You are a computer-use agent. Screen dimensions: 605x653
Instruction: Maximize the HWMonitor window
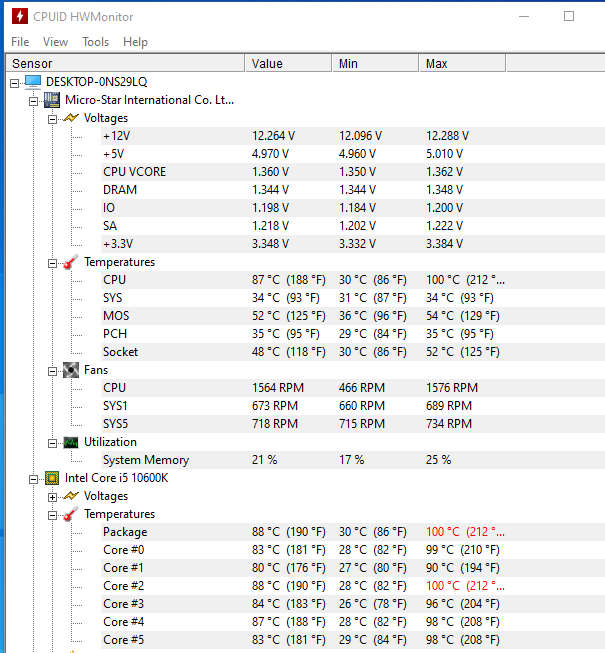569,17
